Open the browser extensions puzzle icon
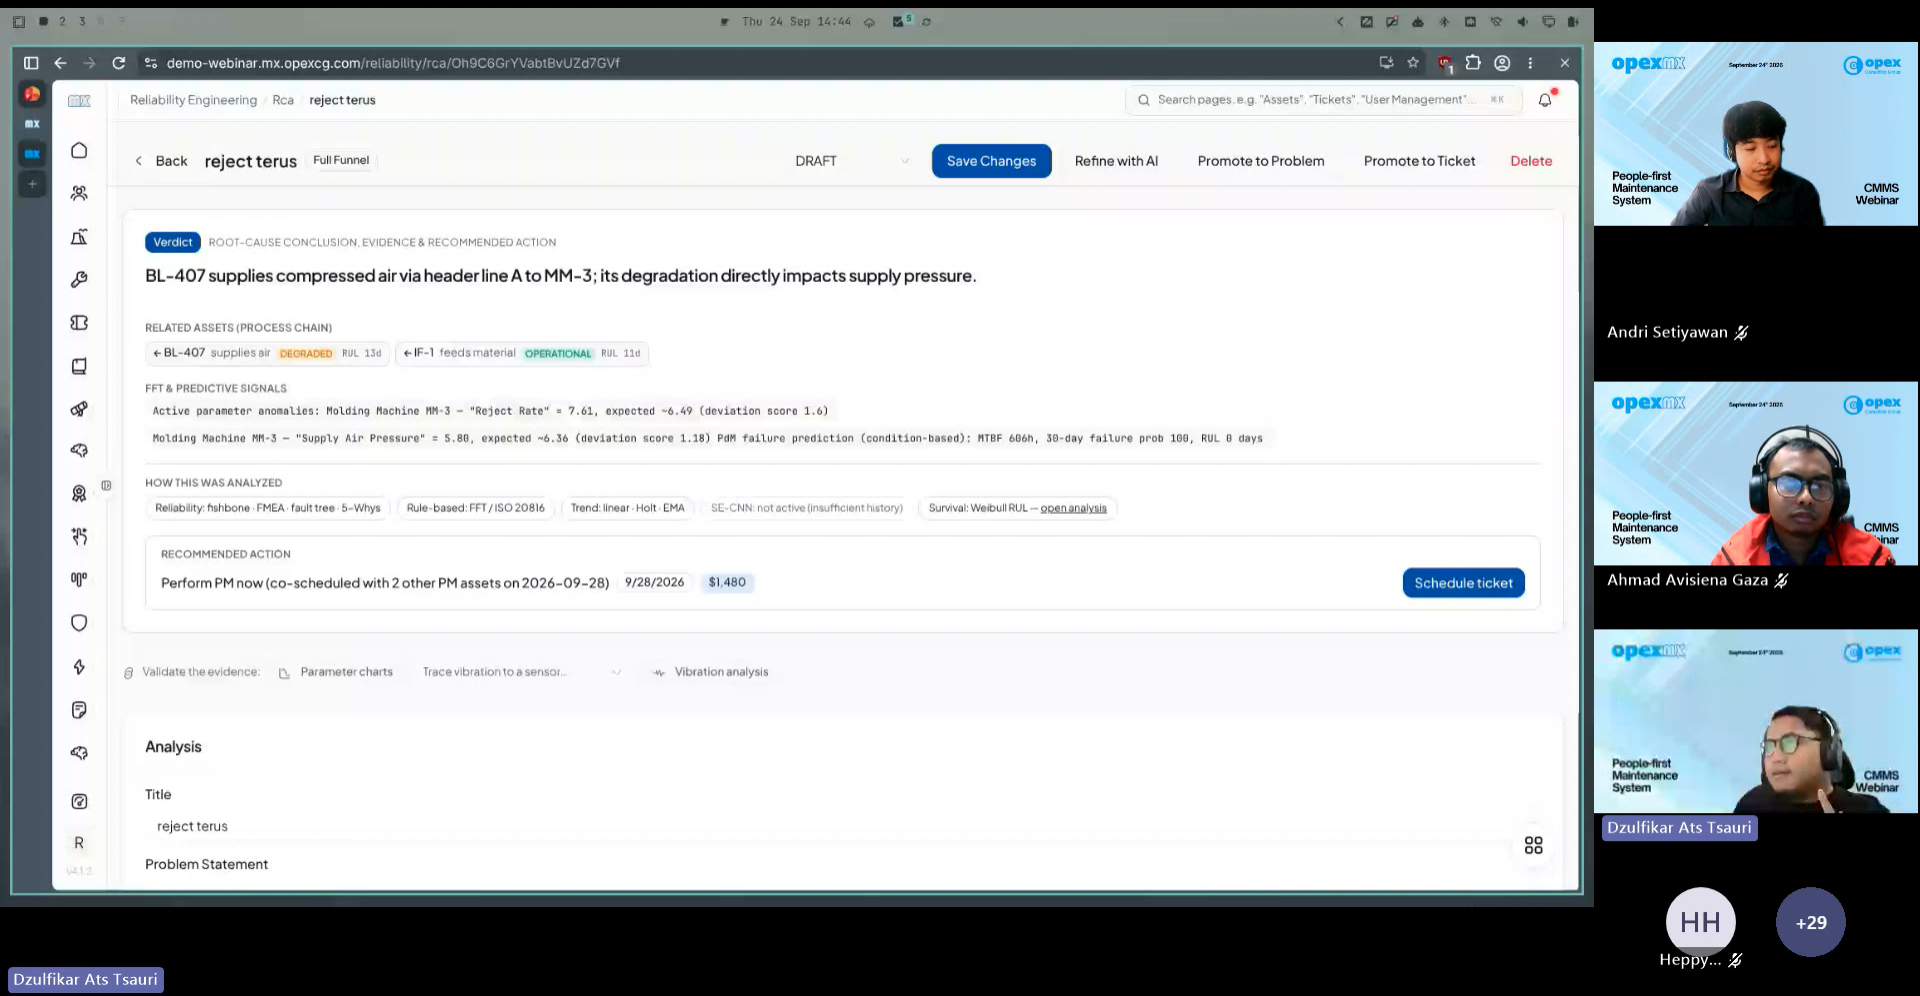1920x996 pixels. [x=1473, y=63]
